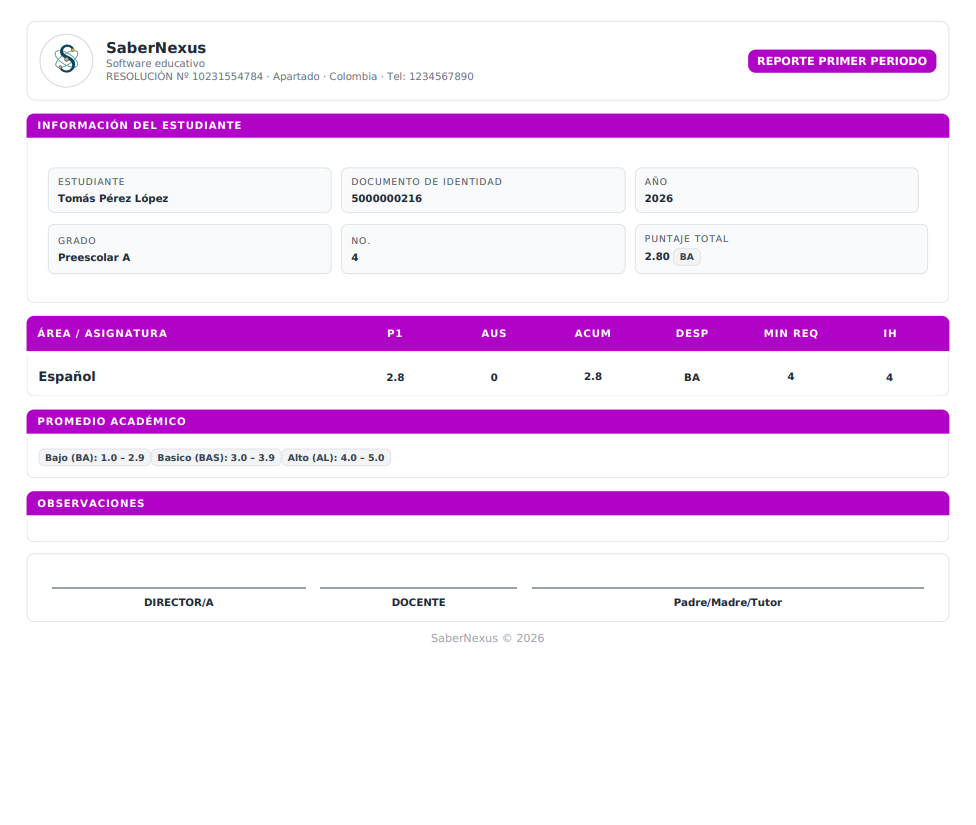The height and width of the screenshot is (825, 976).
Task: Click the REPORTE PRIMER PERIODO button
Action: tap(841, 61)
